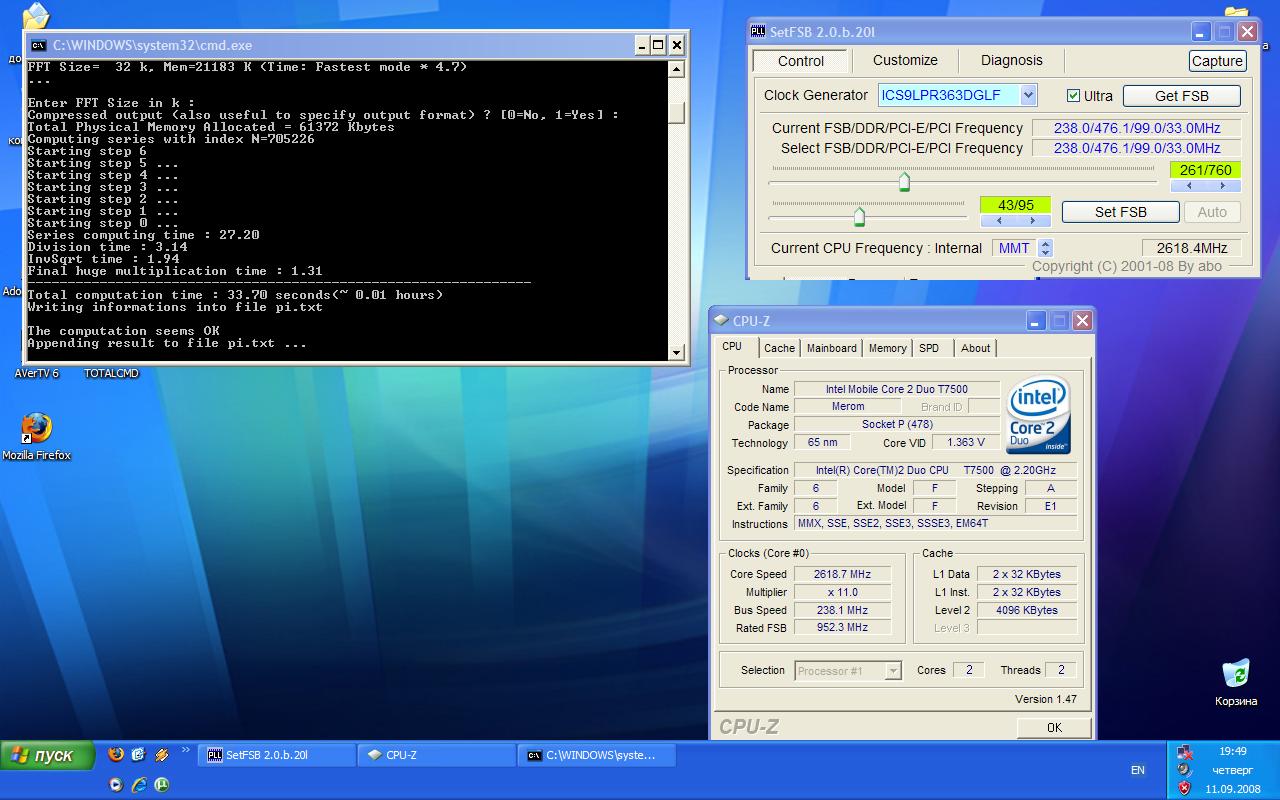Image resolution: width=1280 pixels, height=800 pixels.
Task: Click the Internet Explorer quick launch icon
Action: pos(139,784)
